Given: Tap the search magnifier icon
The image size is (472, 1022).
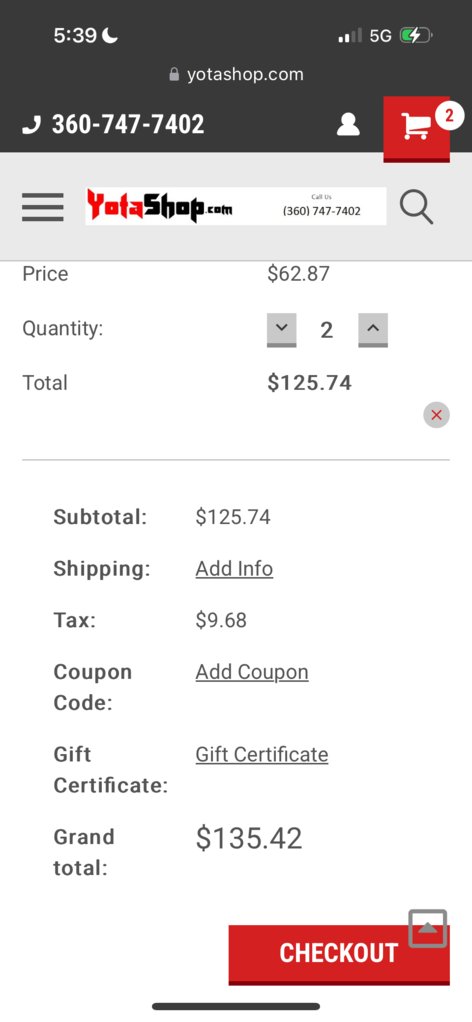Looking at the screenshot, I should pyautogui.click(x=417, y=207).
